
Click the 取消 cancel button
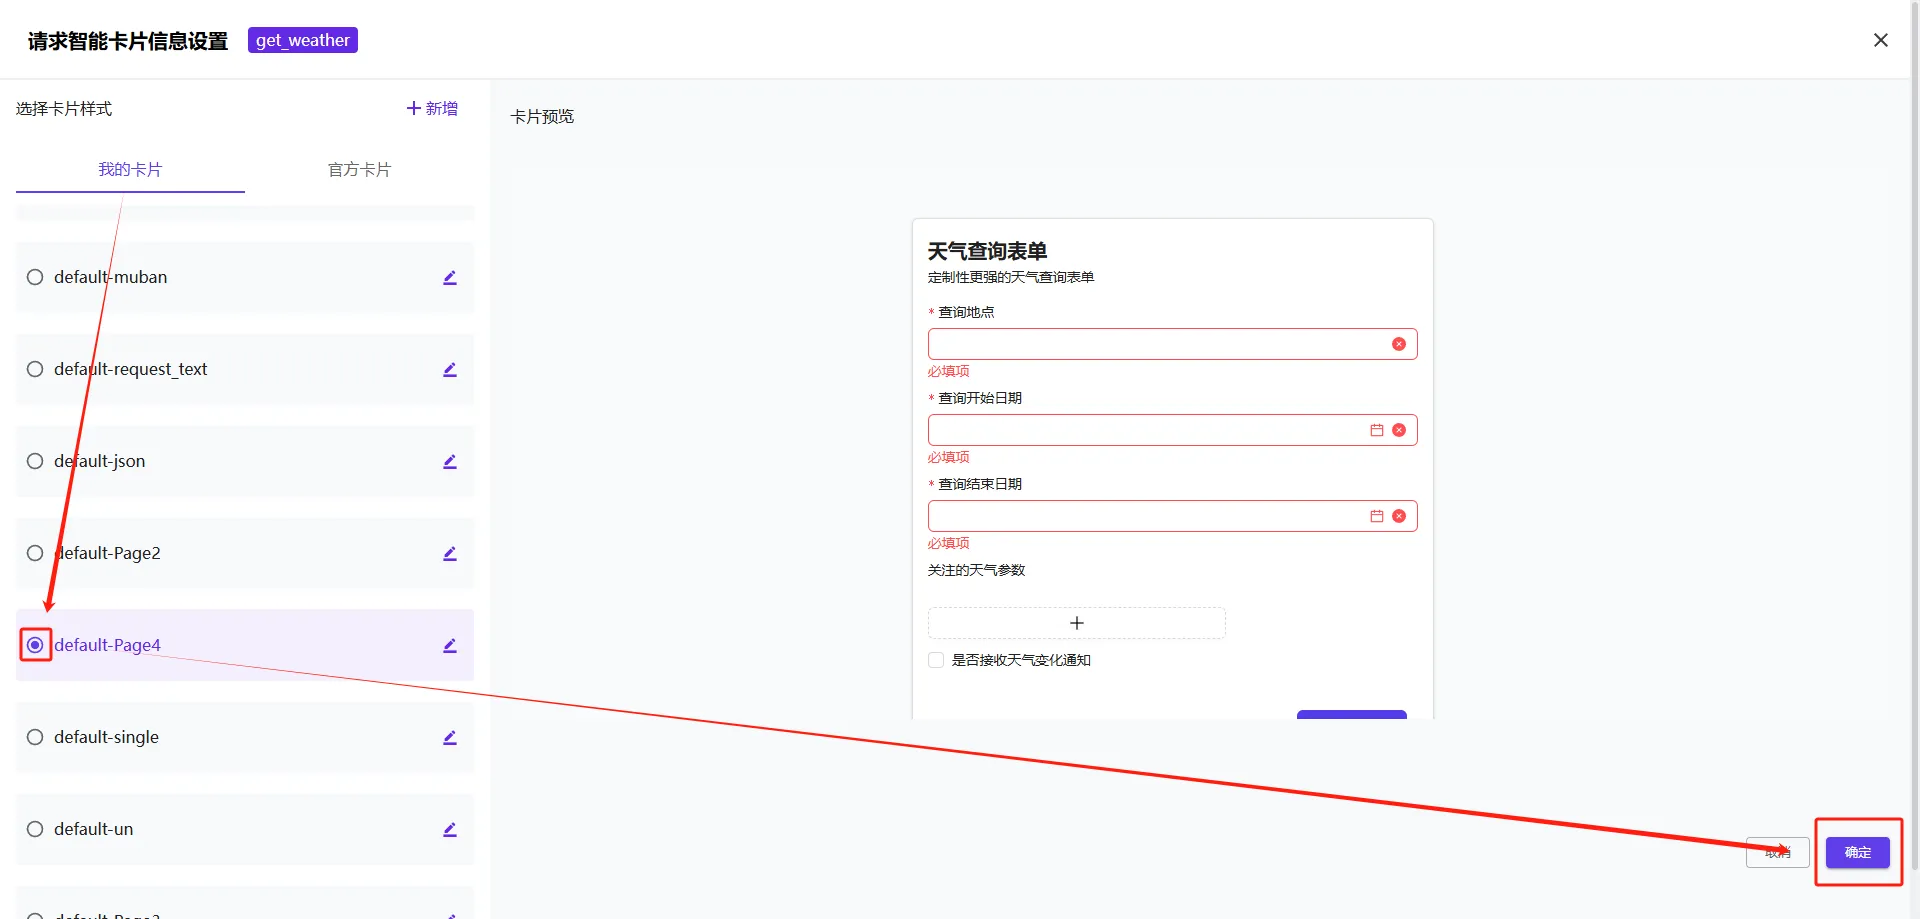point(1778,852)
